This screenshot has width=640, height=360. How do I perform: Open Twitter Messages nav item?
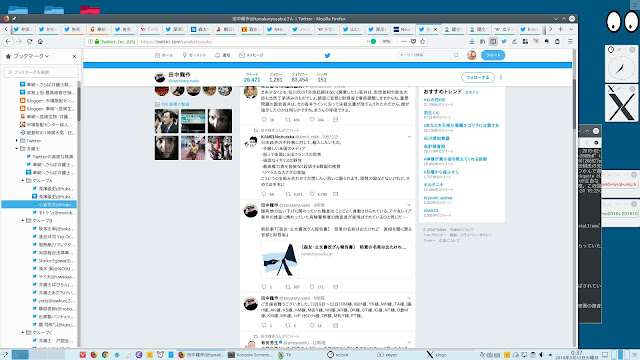(x=251, y=55)
